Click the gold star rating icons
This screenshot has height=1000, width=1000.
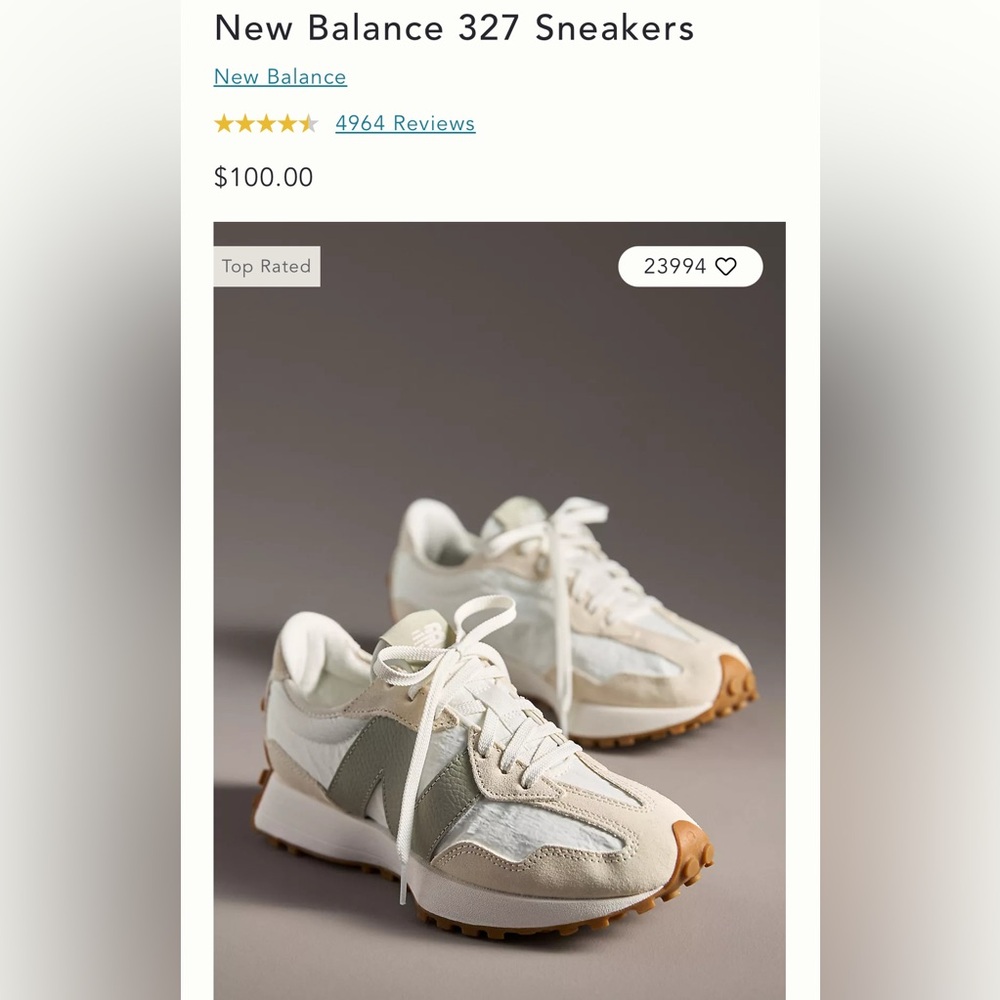point(267,123)
